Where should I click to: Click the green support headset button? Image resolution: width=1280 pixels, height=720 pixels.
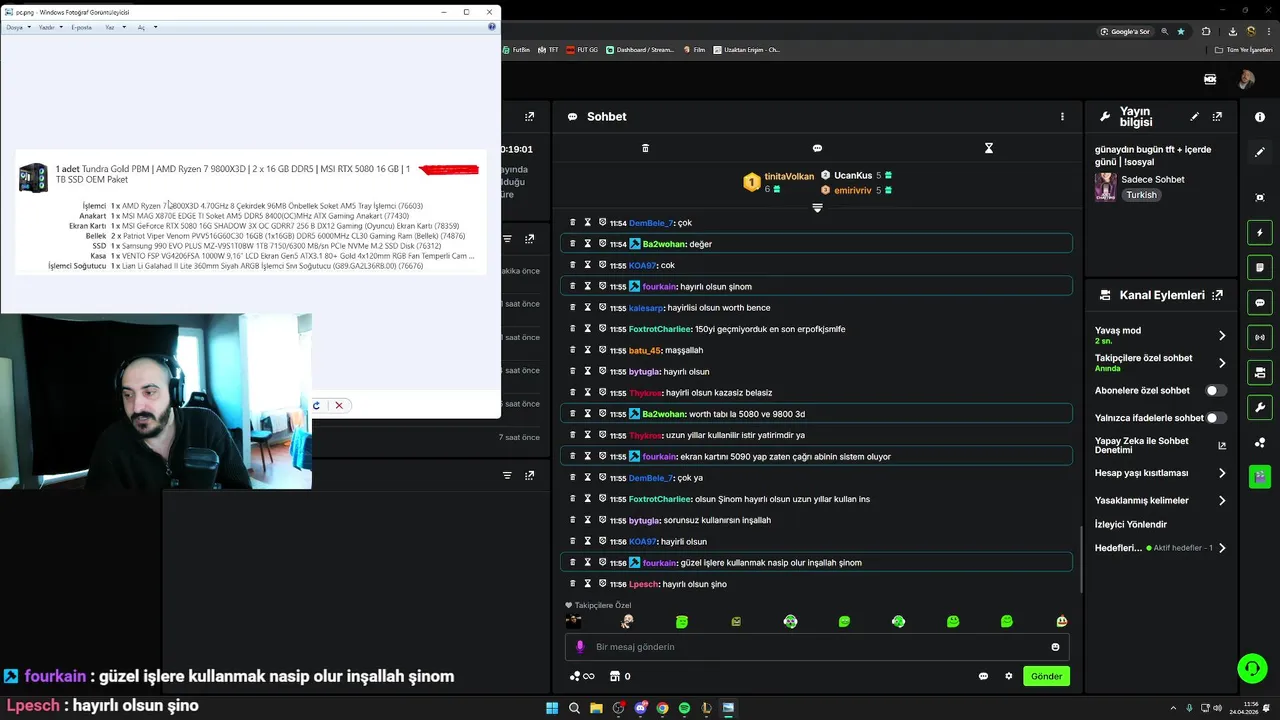pos(1252,667)
